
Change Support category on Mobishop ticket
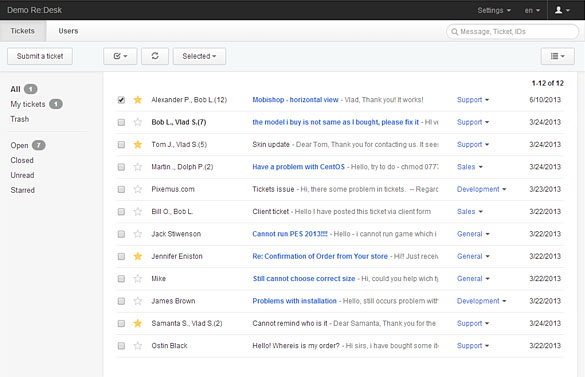pyautogui.click(x=473, y=100)
